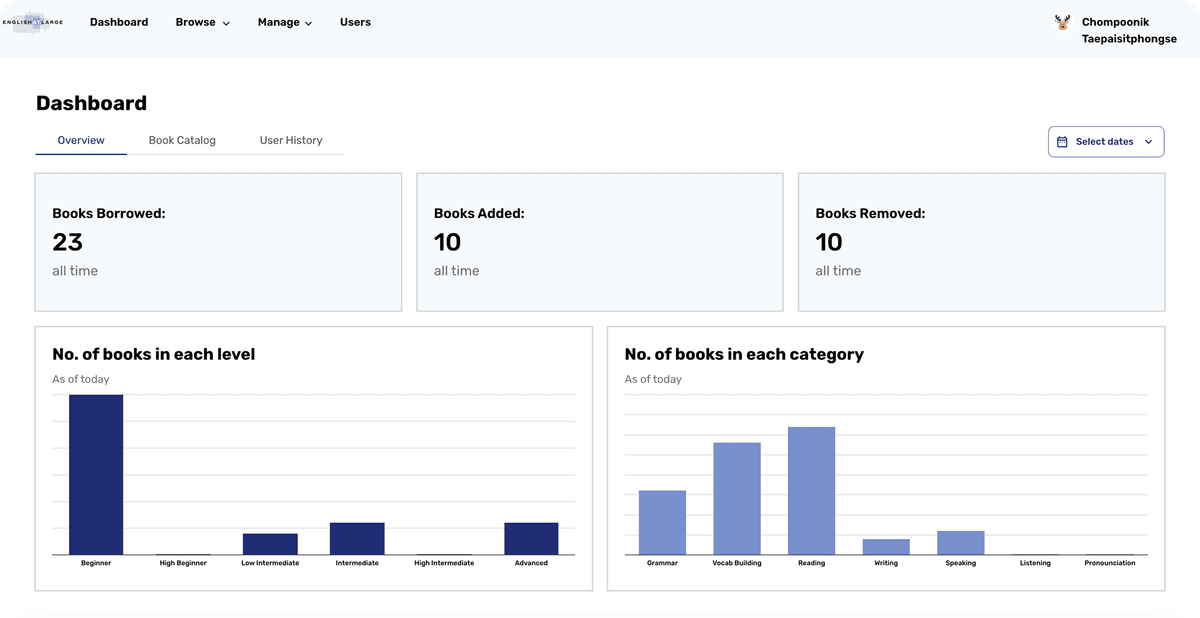Switch to the Book Catalog tab
This screenshot has height=618, width=1200.
tap(182, 140)
